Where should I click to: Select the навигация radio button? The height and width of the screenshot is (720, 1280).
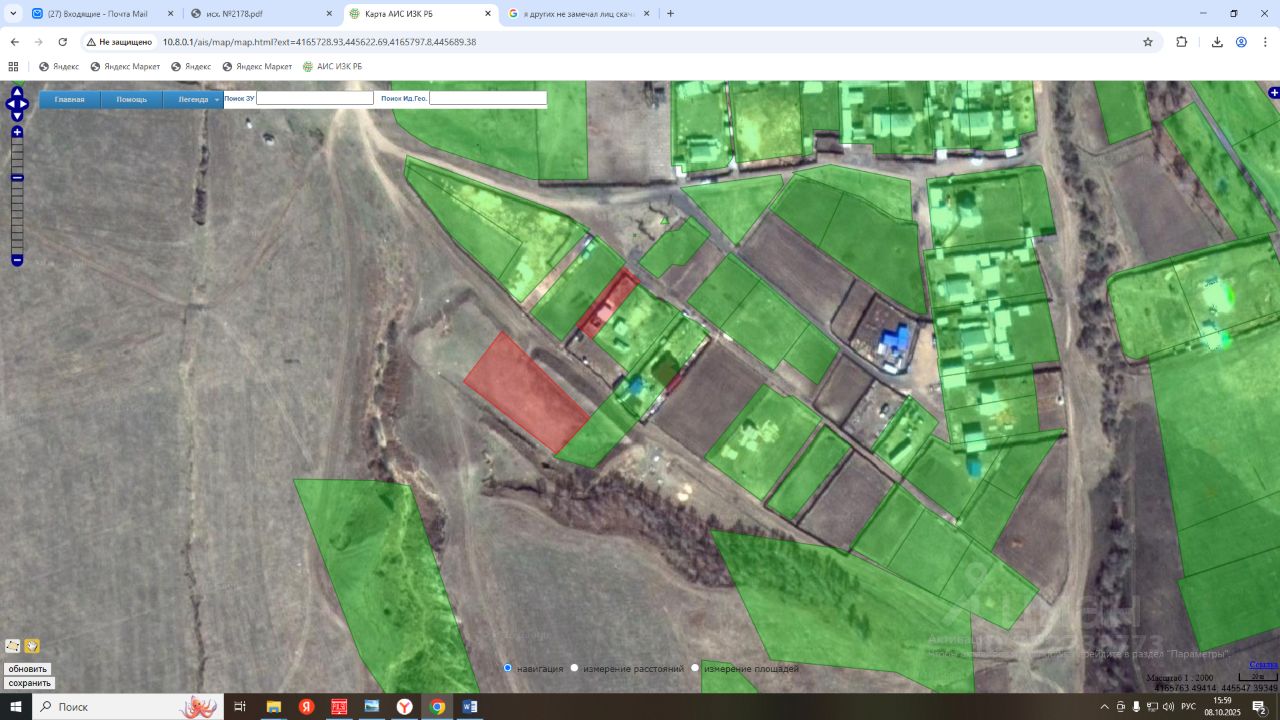(x=508, y=668)
